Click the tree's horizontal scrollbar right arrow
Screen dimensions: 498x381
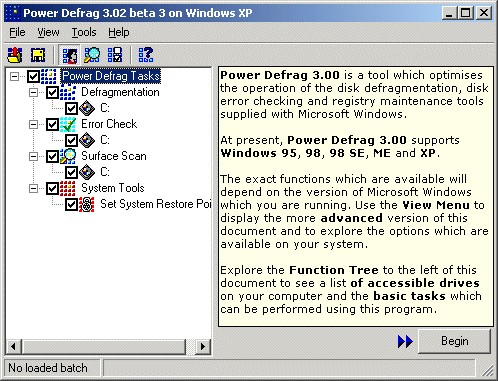coord(202,347)
